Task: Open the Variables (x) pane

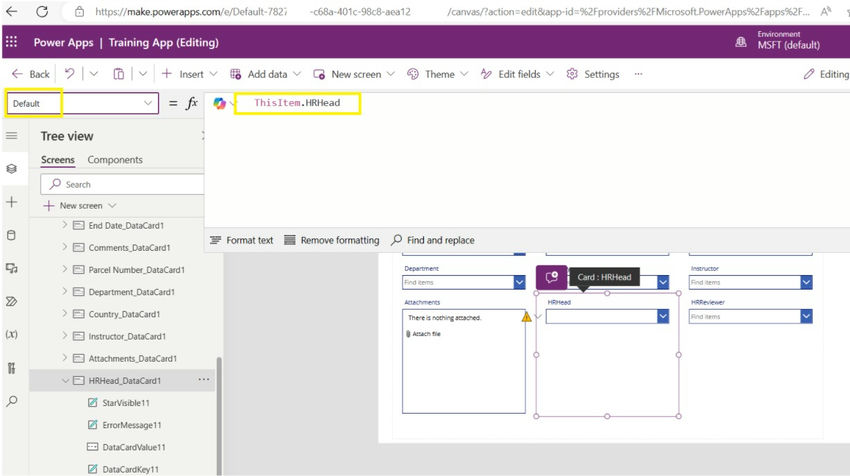Action: (11, 335)
